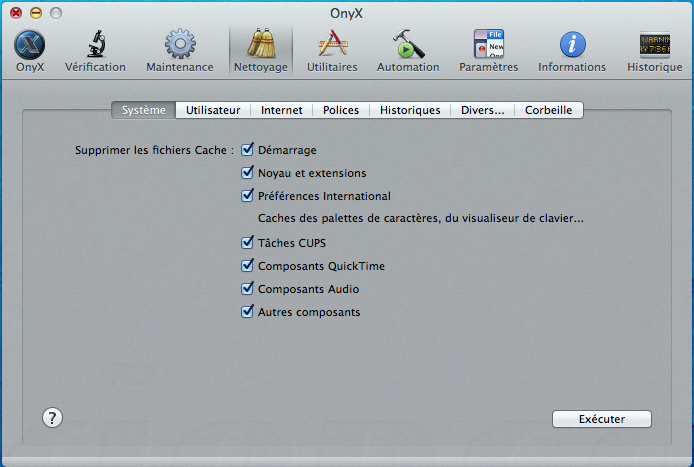
Task: Click the OnyX window title
Action: point(347,13)
